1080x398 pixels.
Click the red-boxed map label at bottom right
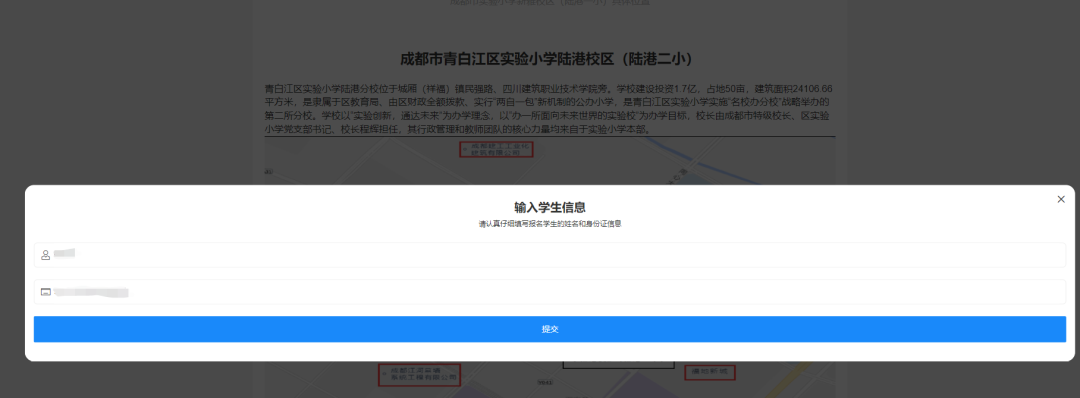pyautogui.click(x=709, y=373)
